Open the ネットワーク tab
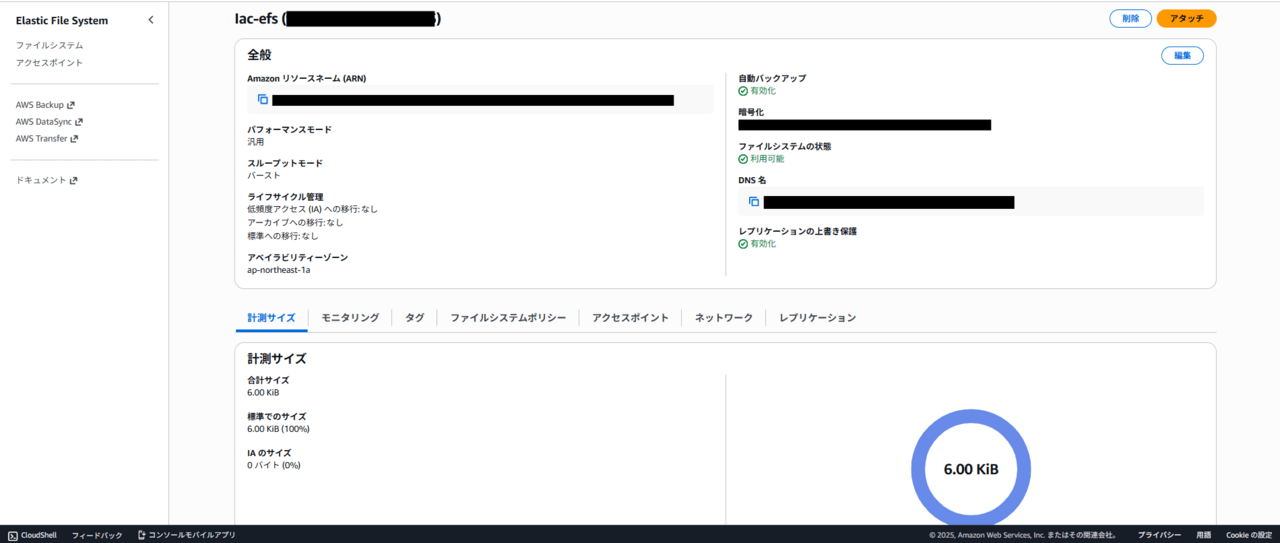The image size is (1280, 543). coord(724,318)
